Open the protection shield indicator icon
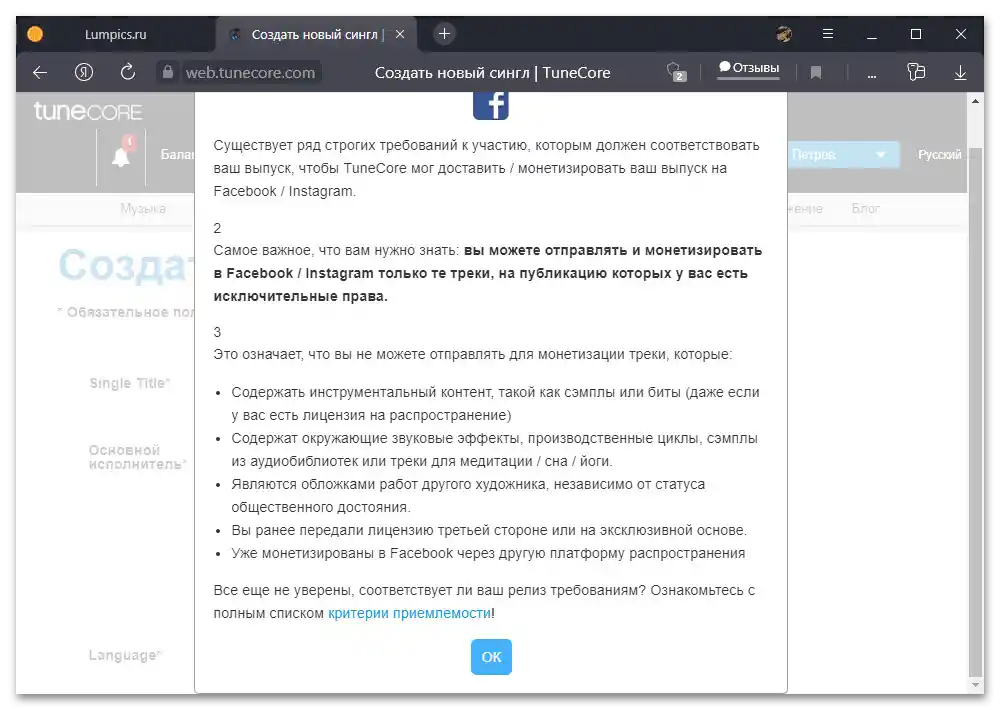This screenshot has width=1000, height=710. [676, 71]
